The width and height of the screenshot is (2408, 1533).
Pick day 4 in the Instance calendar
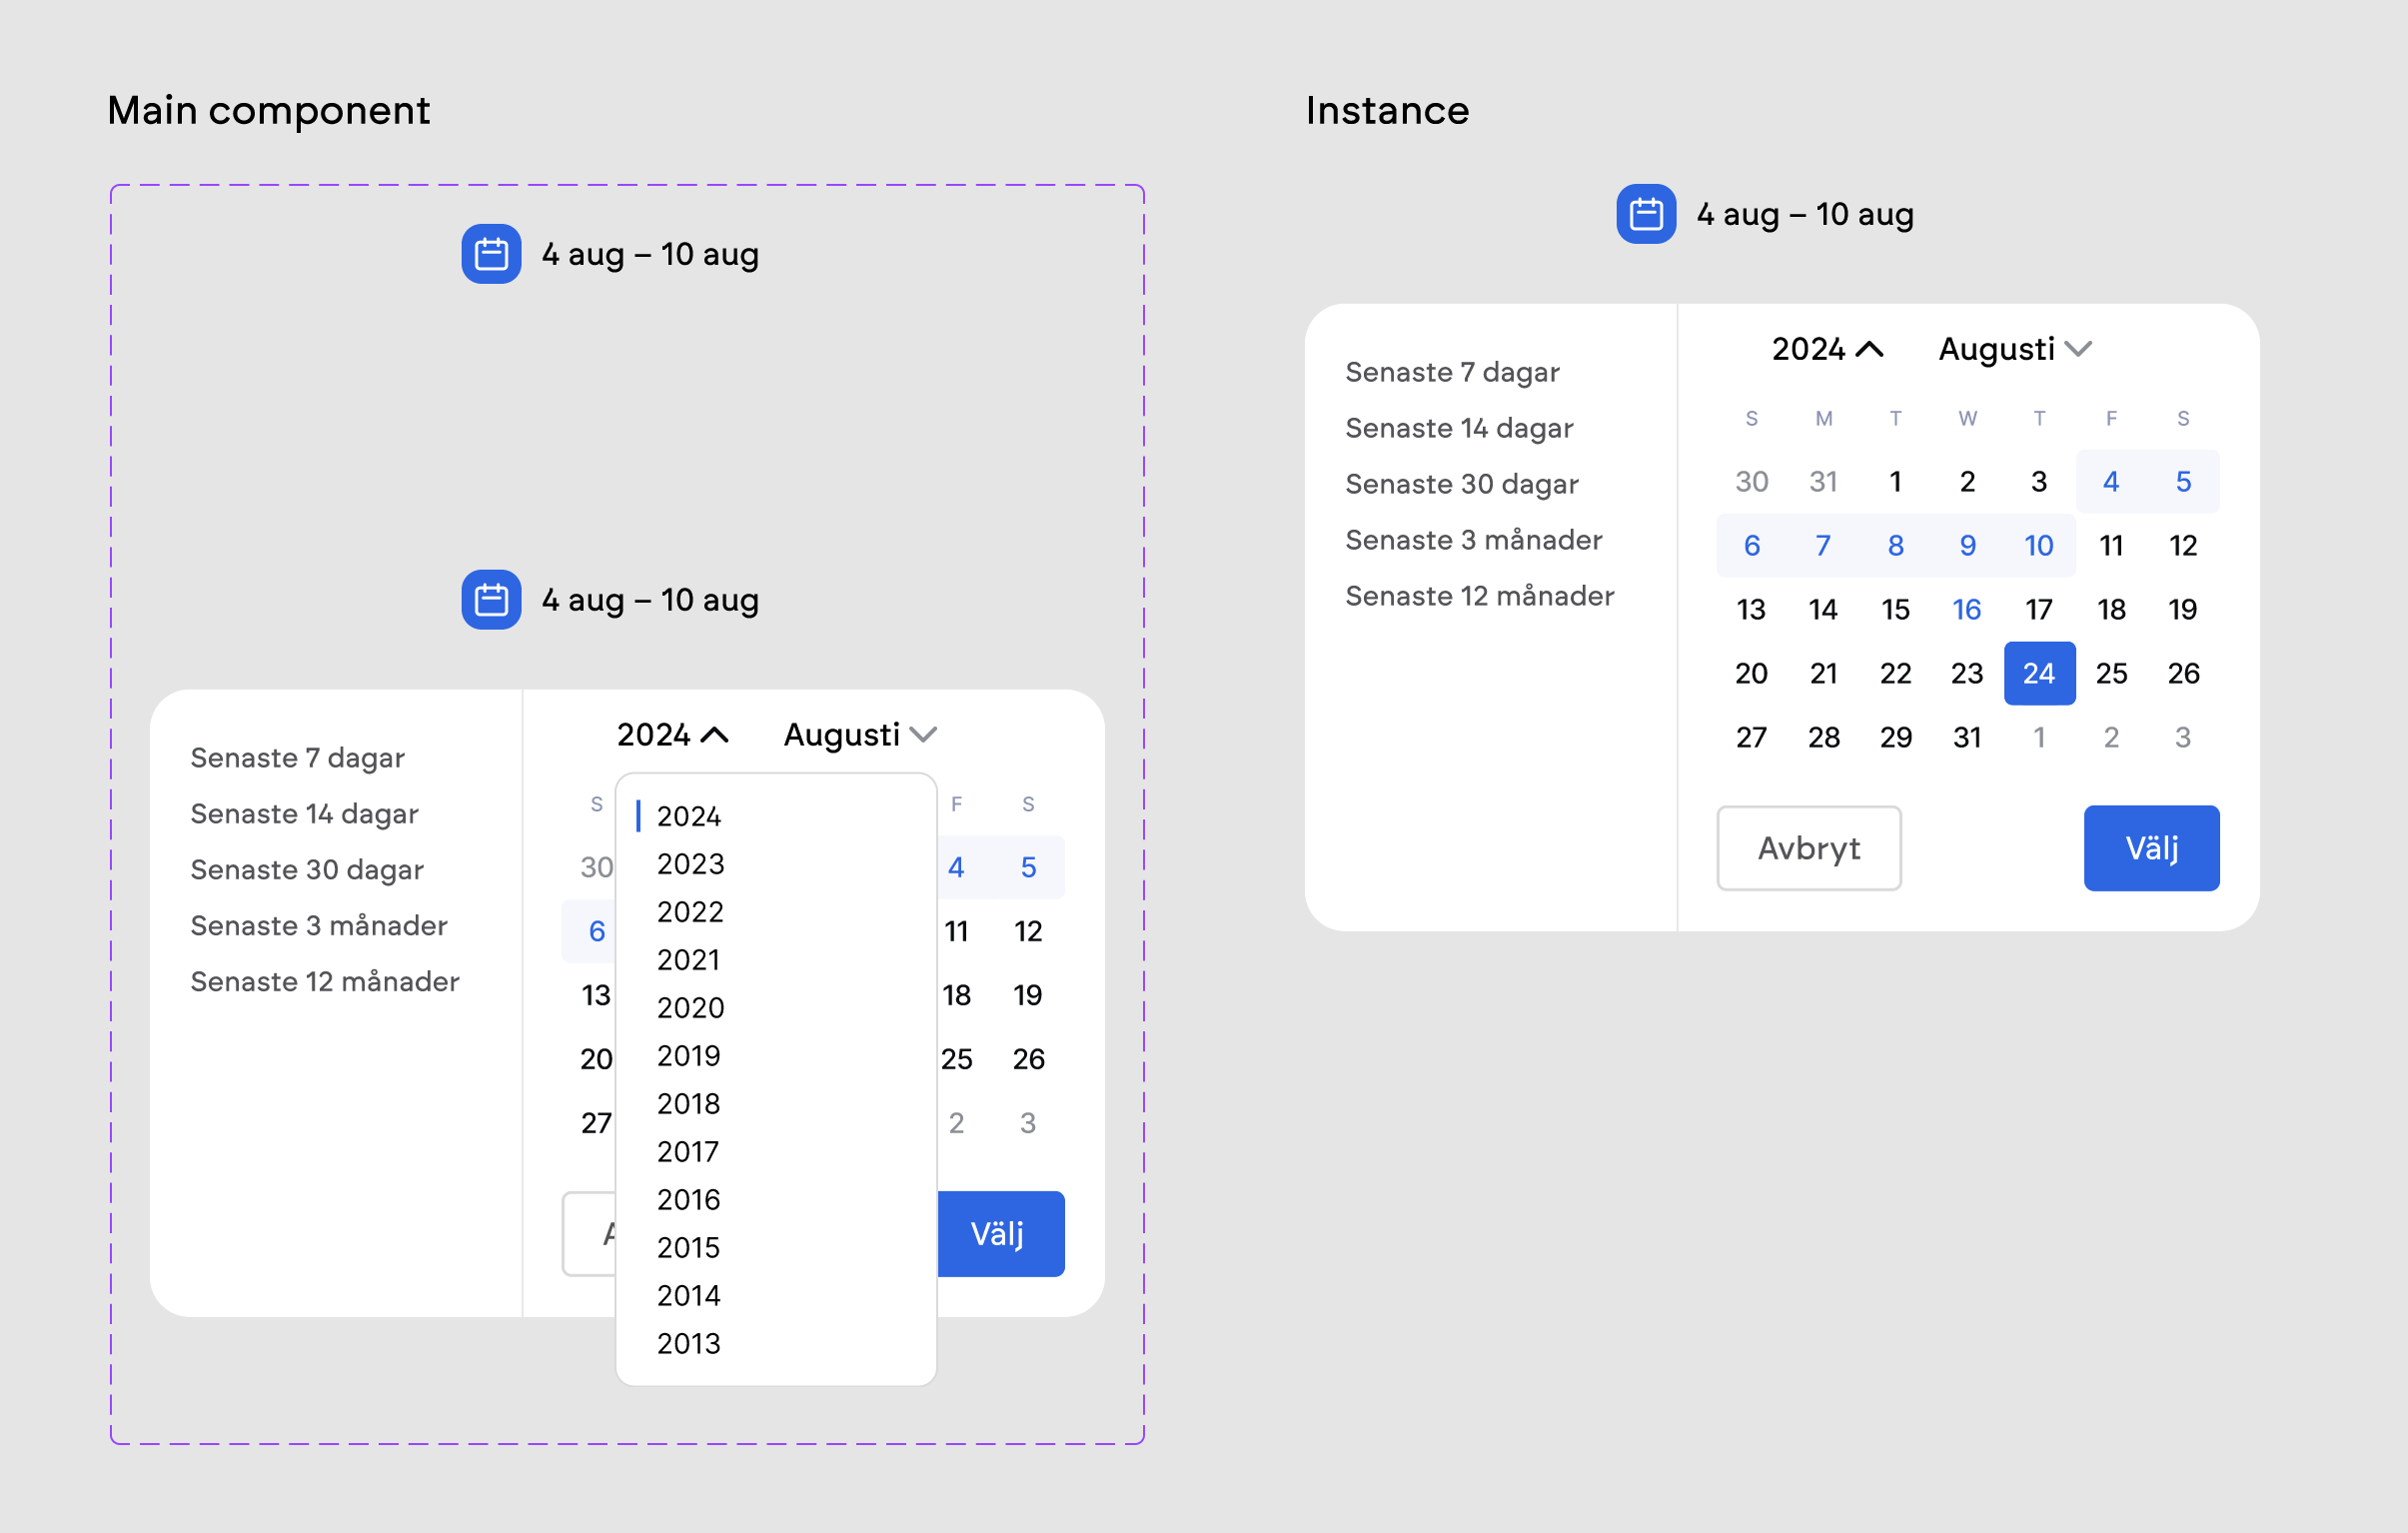tap(2111, 481)
